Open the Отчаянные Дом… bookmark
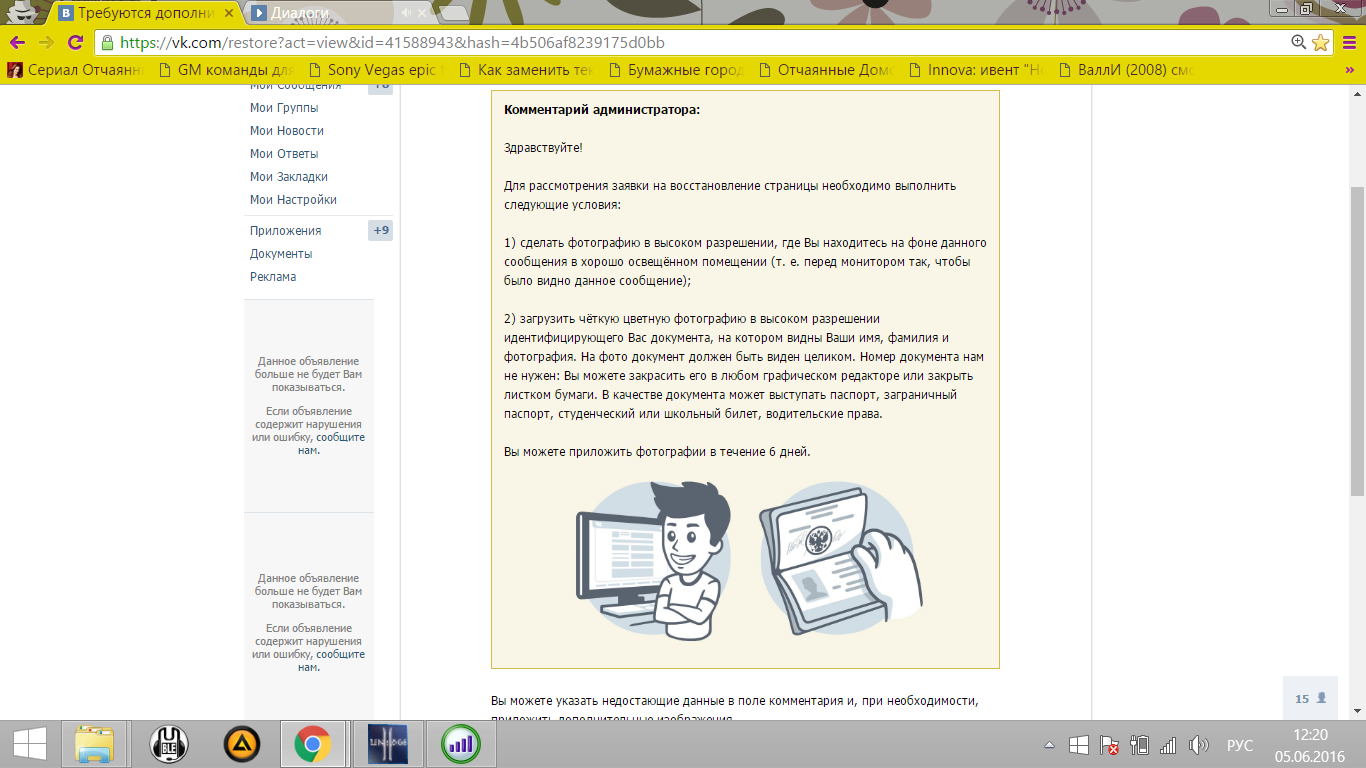Image resolution: width=1366 pixels, height=768 pixels. click(827, 70)
